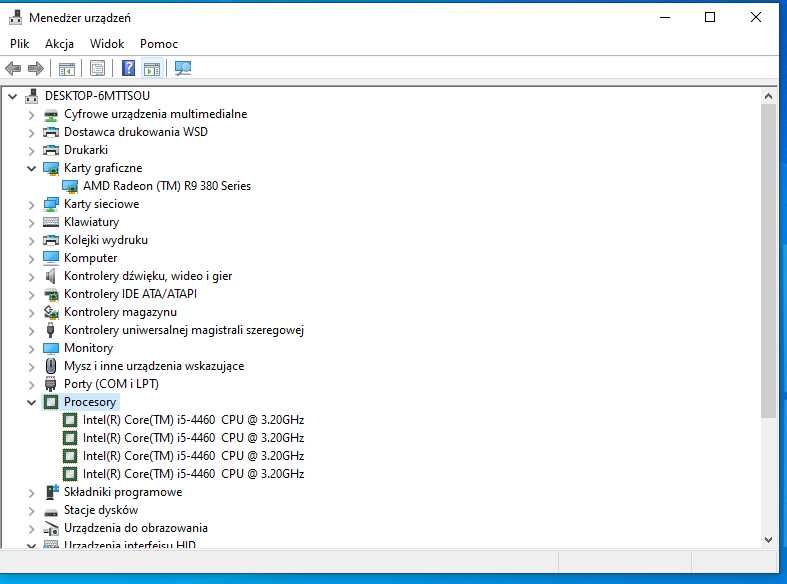Image resolution: width=787 pixels, height=584 pixels.
Task: Toggle the action pane toolbar icon
Action: point(152,68)
